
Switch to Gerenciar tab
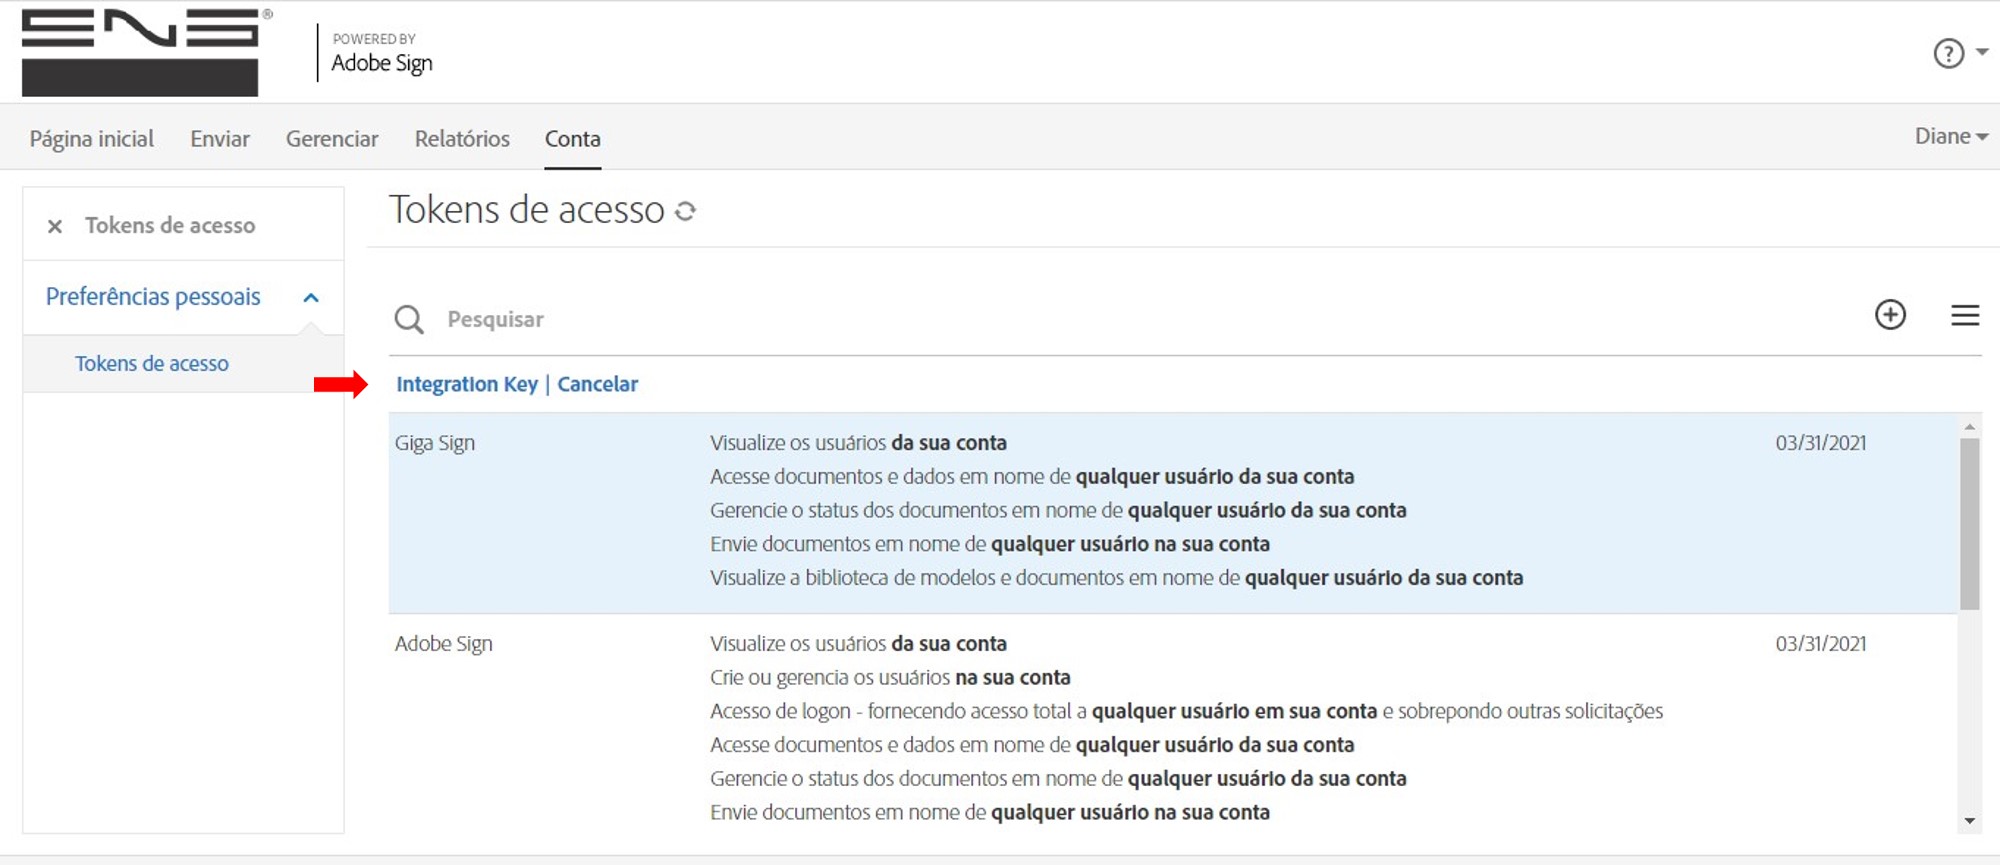332,139
